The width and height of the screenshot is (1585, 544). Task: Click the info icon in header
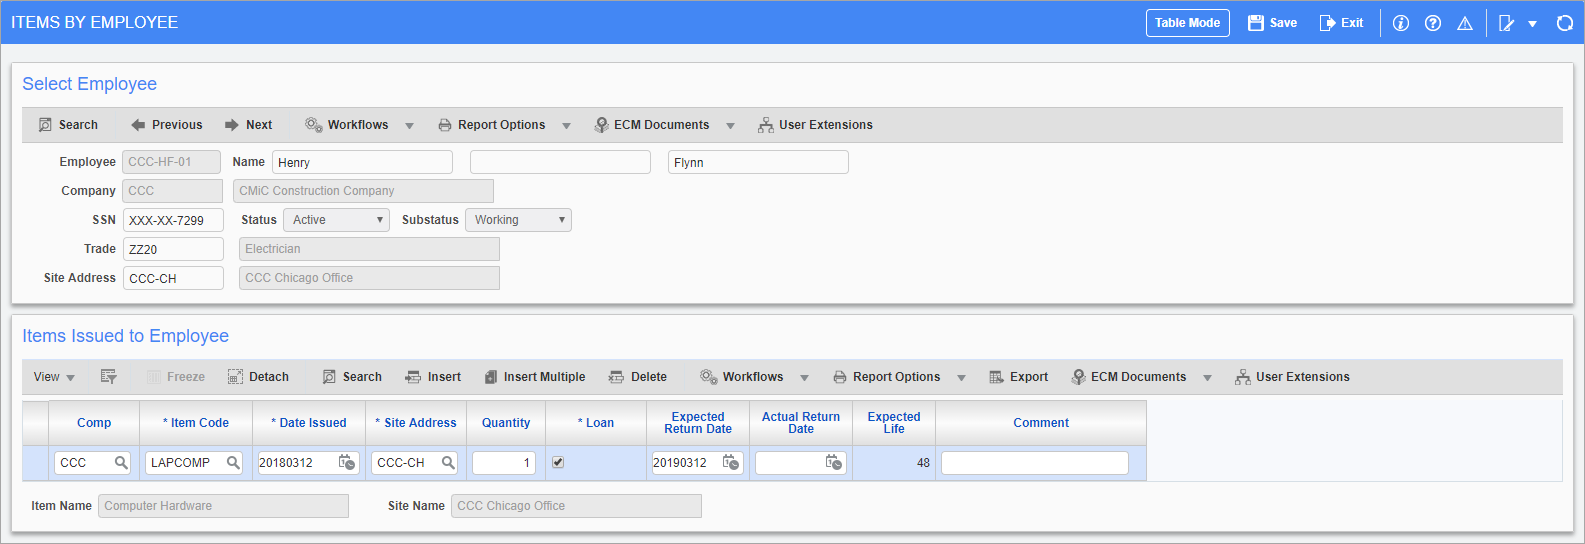point(1400,23)
